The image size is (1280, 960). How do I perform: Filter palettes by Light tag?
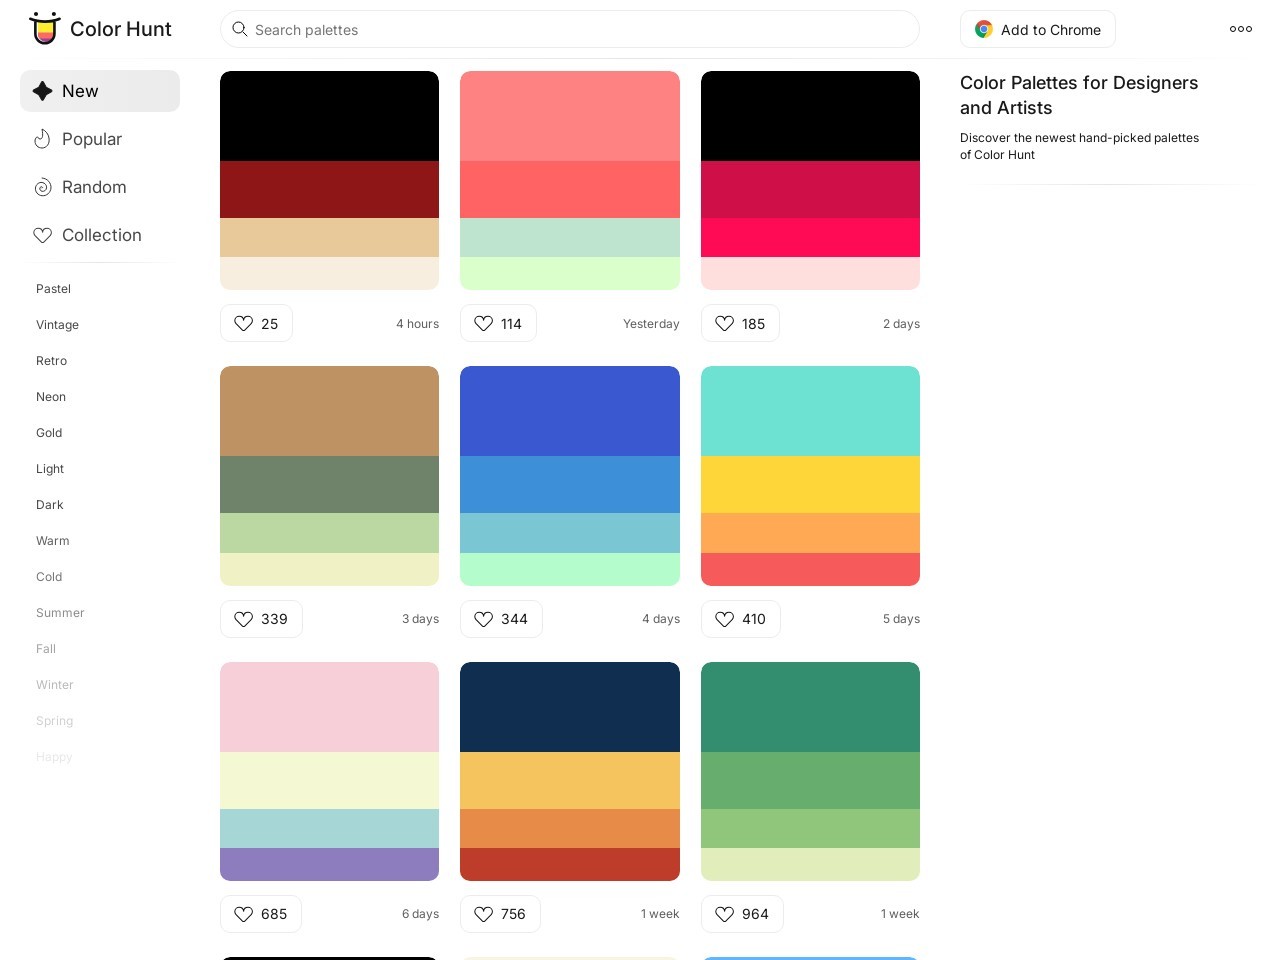[50, 469]
